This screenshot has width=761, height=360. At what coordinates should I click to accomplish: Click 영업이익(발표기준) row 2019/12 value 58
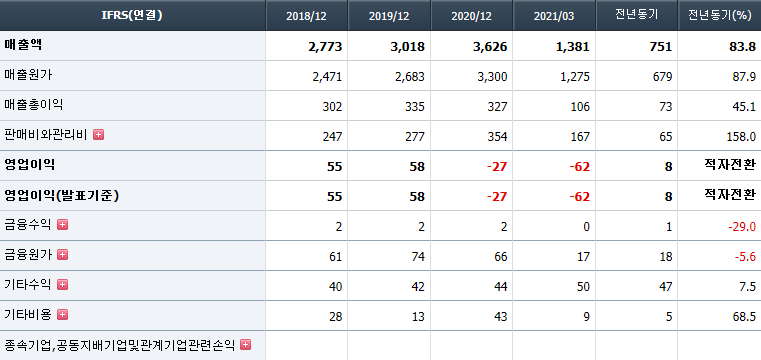(417, 196)
